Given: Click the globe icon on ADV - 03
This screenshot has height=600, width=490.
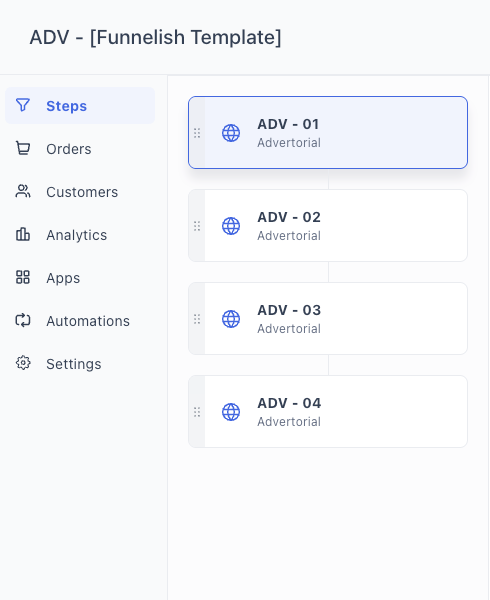Looking at the screenshot, I should (x=231, y=319).
